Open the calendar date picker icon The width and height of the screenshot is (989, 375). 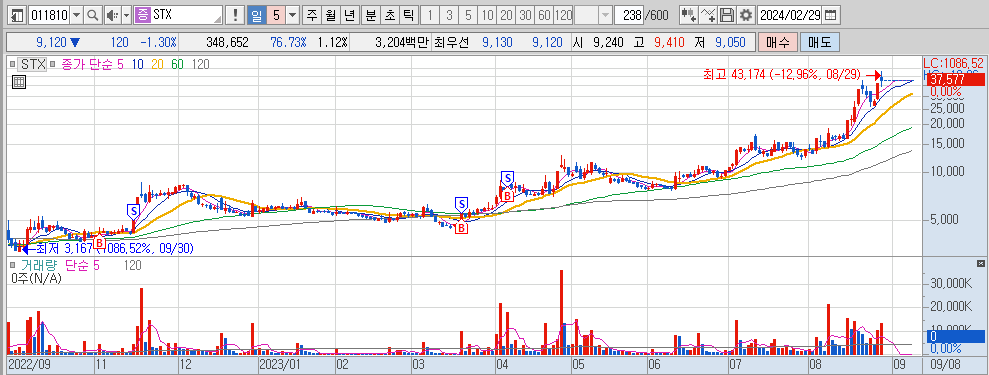tap(831, 15)
